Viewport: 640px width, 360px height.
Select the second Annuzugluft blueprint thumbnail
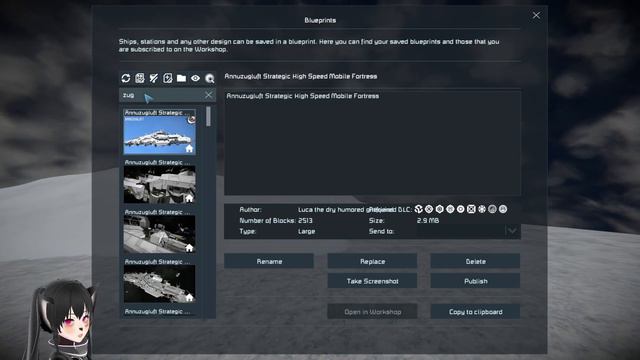tap(160, 184)
